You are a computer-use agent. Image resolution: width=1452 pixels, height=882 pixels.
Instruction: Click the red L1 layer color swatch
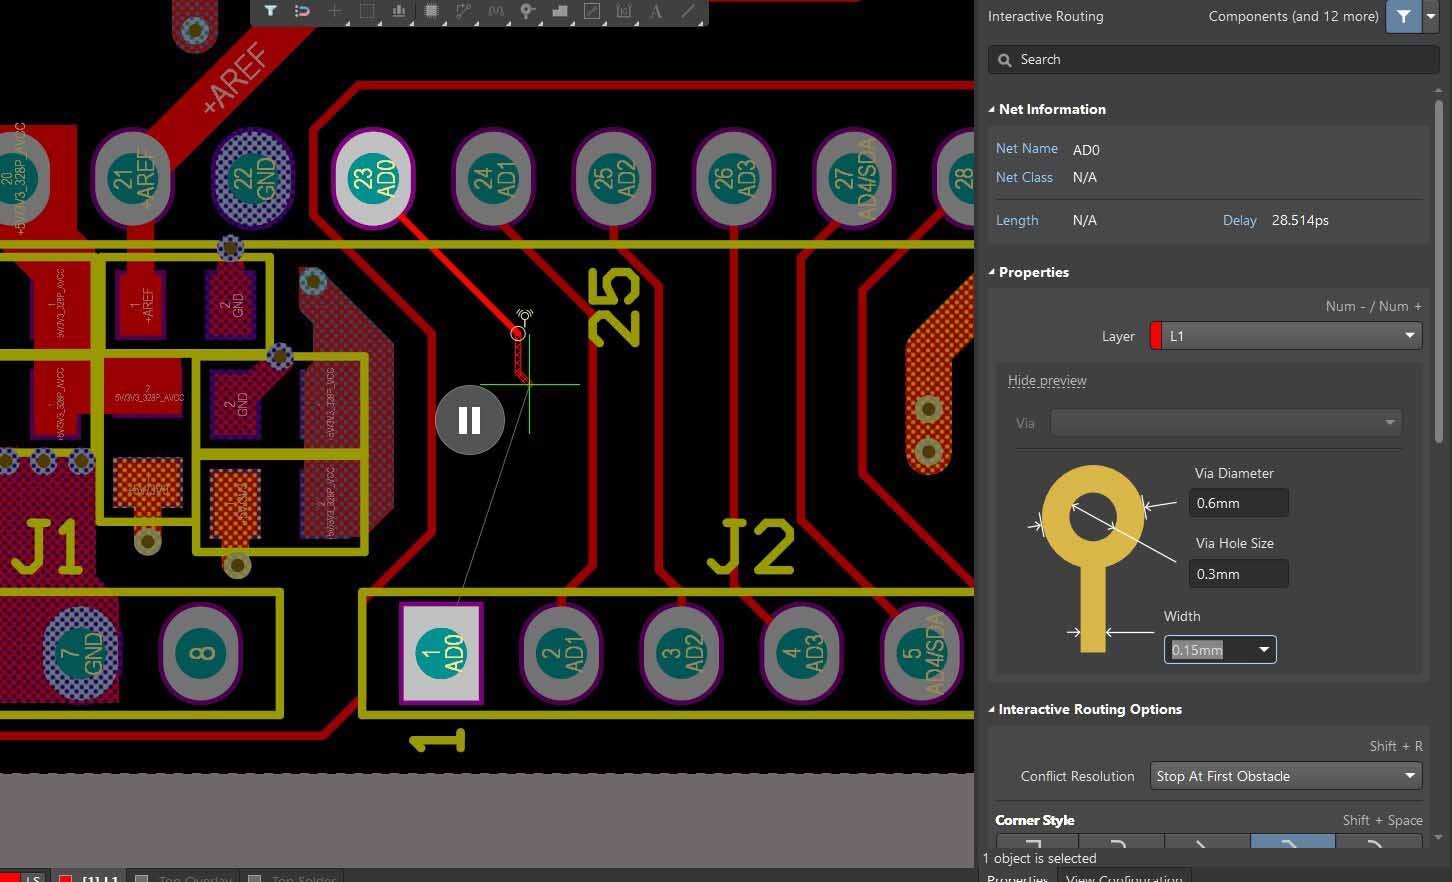click(x=1156, y=336)
